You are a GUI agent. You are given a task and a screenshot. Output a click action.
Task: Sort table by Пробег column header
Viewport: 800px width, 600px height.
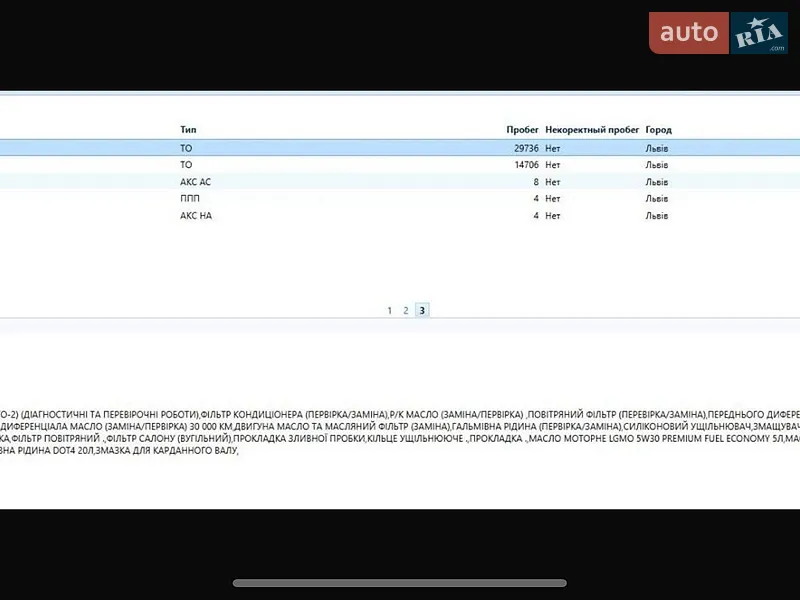point(522,130)
